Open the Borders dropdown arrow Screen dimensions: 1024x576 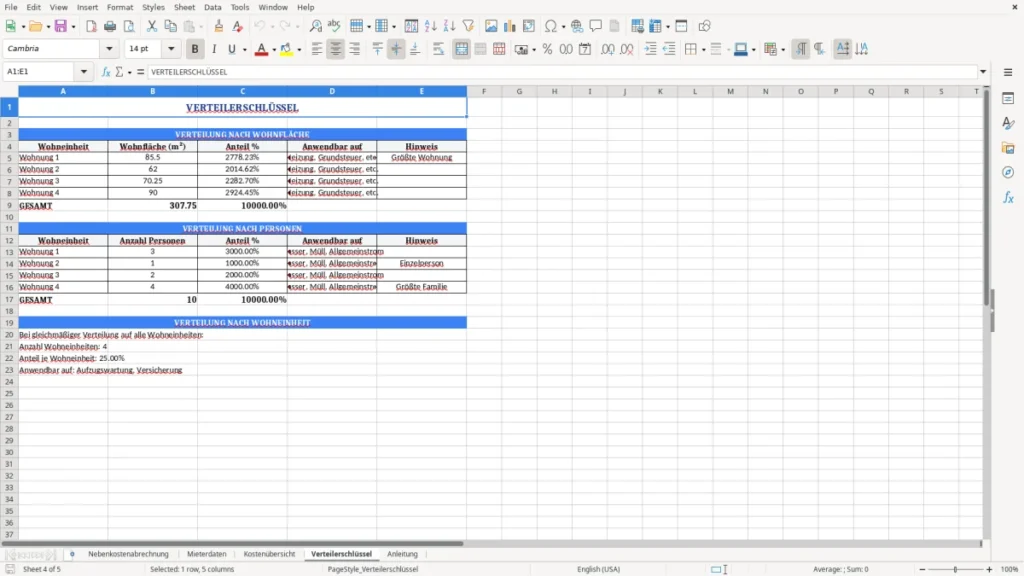point(703,50)
